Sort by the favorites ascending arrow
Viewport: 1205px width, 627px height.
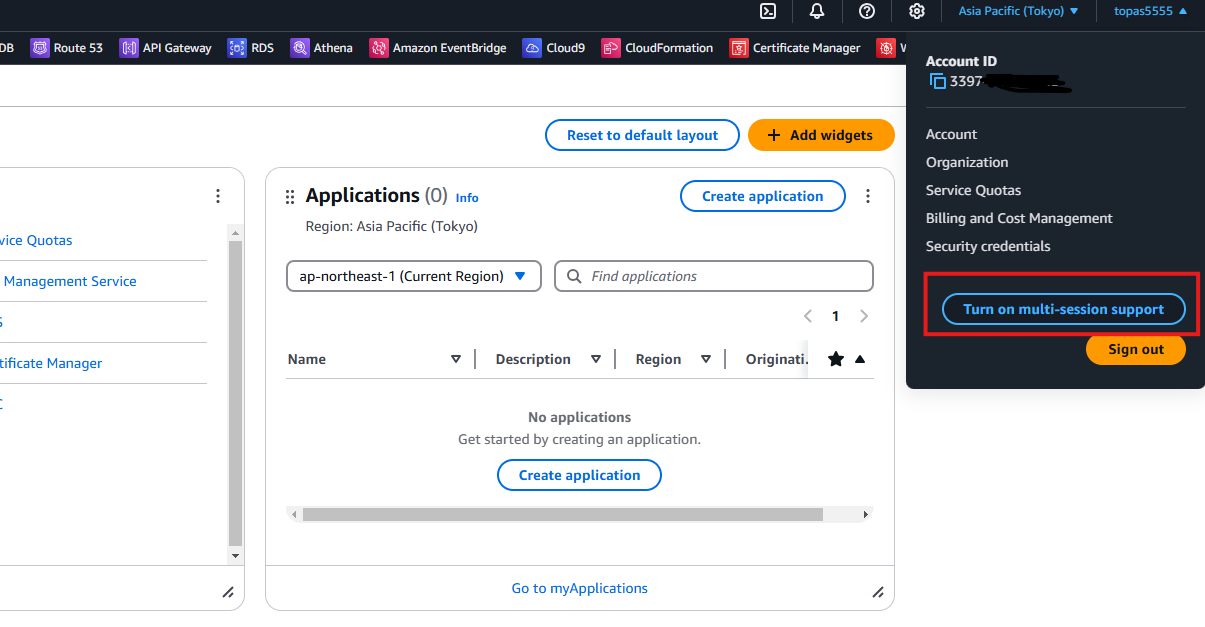[860, 359]
